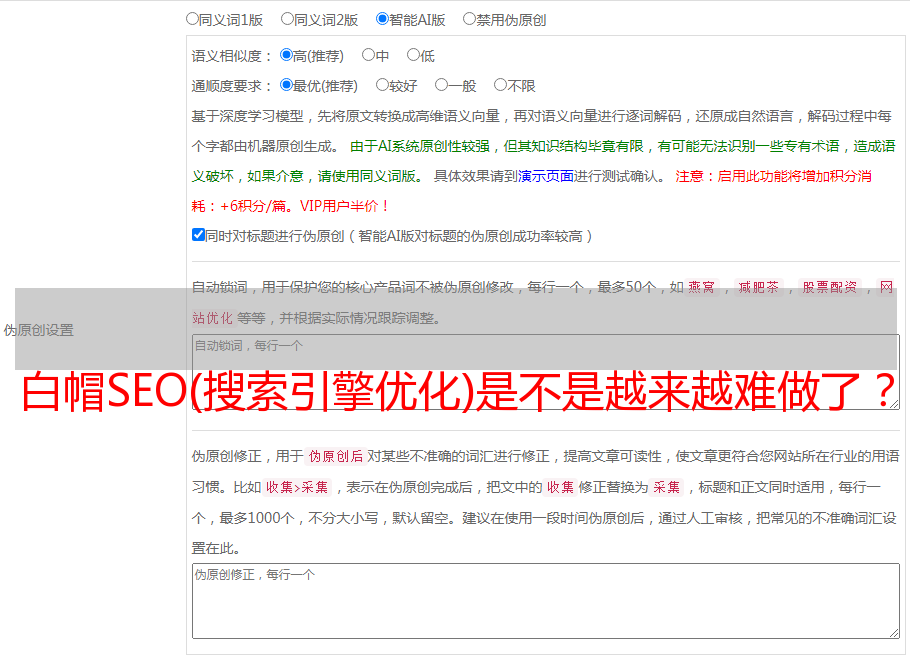Click the 减肥茶 example keyword tag

[759, 287]
